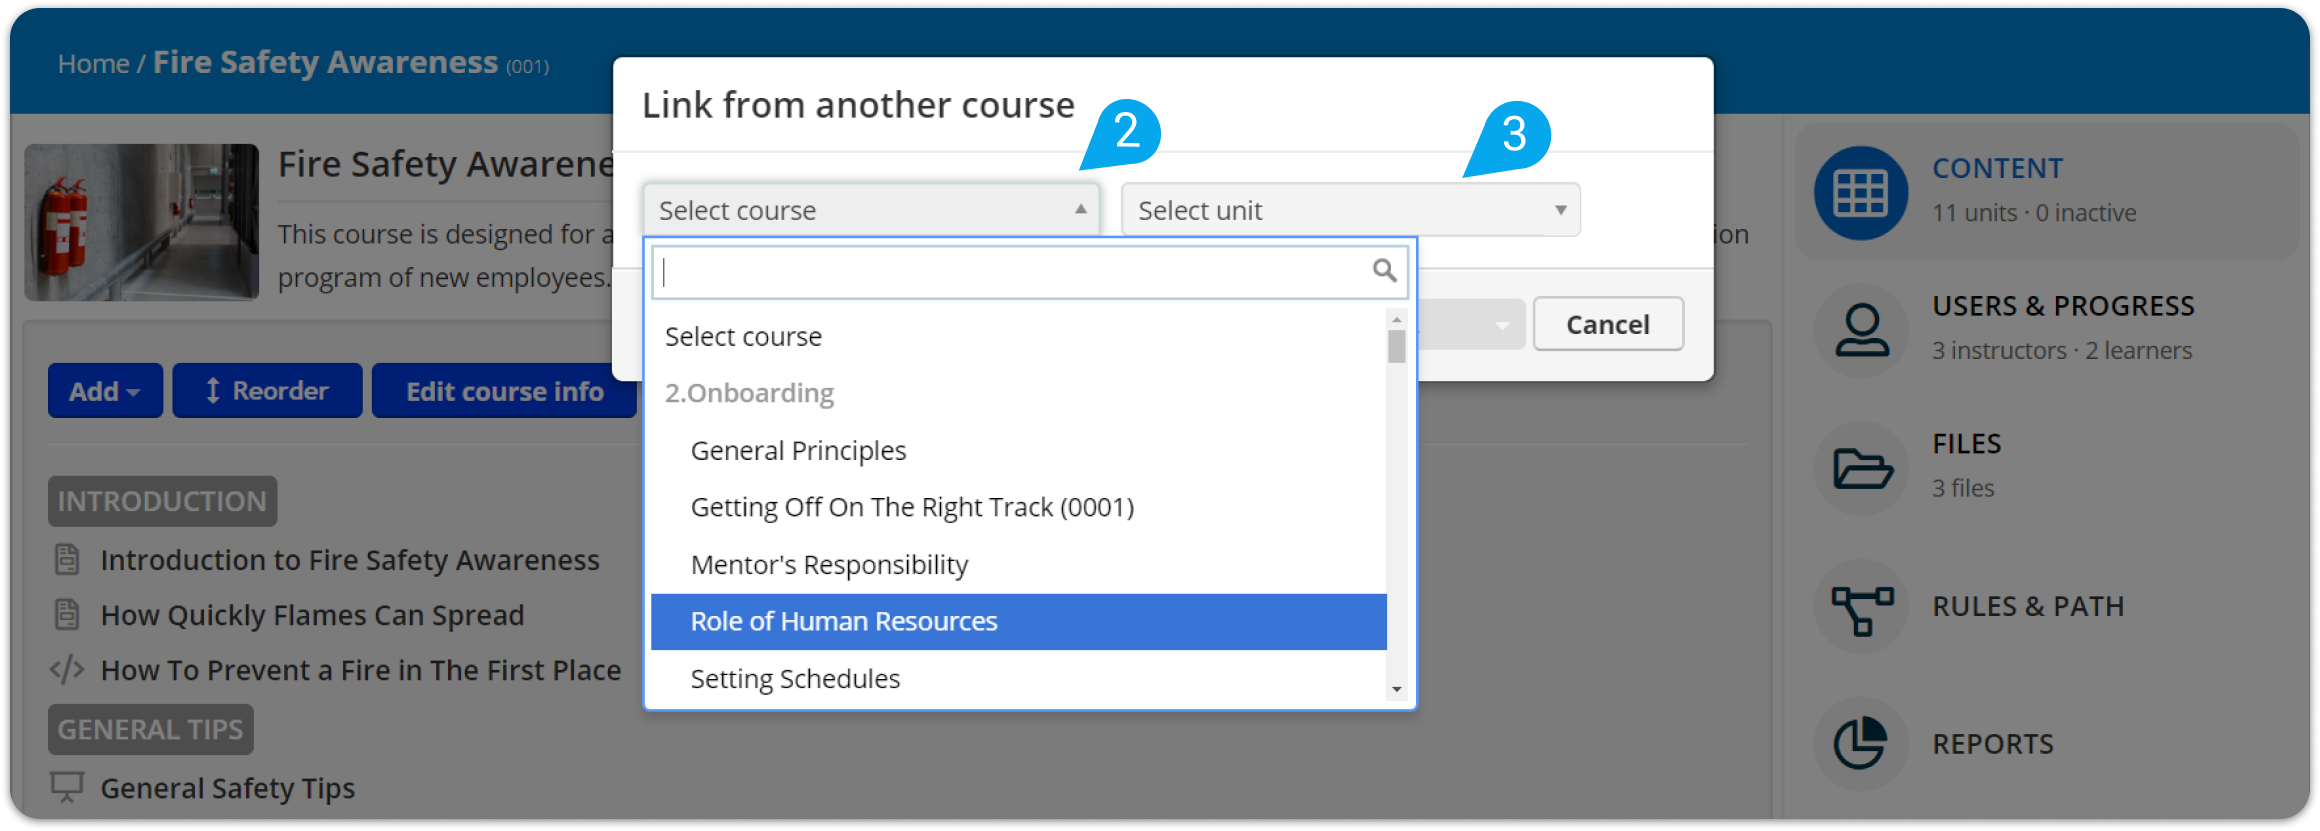
Task: Click the Rules & Path flow icon
Action: click(x=1860, y=608)
